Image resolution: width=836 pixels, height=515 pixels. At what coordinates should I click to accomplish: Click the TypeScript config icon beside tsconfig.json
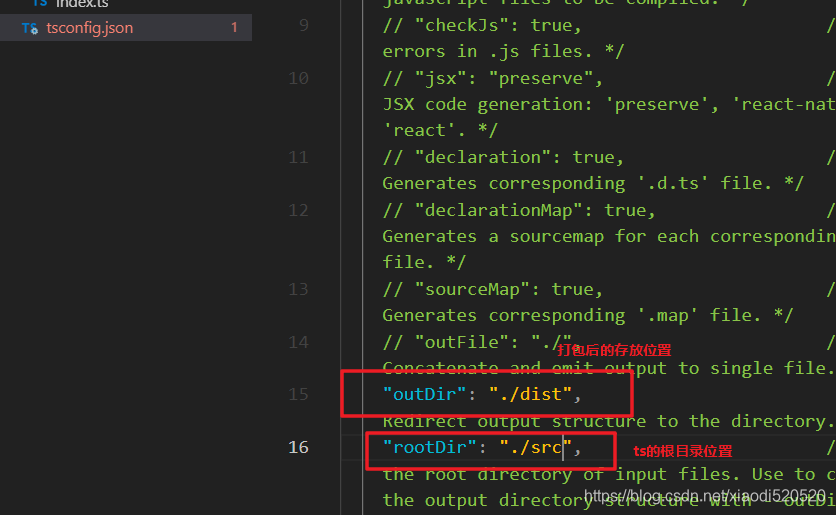(x=30, y=28)
